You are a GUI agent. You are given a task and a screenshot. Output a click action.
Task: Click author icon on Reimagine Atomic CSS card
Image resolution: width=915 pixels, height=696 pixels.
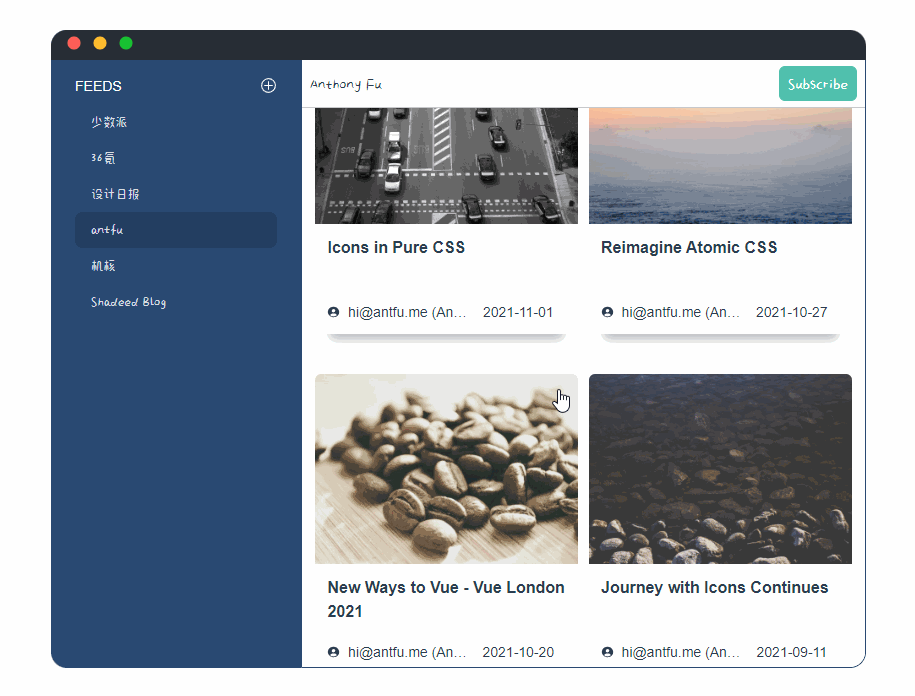click(x=607, y=312)
